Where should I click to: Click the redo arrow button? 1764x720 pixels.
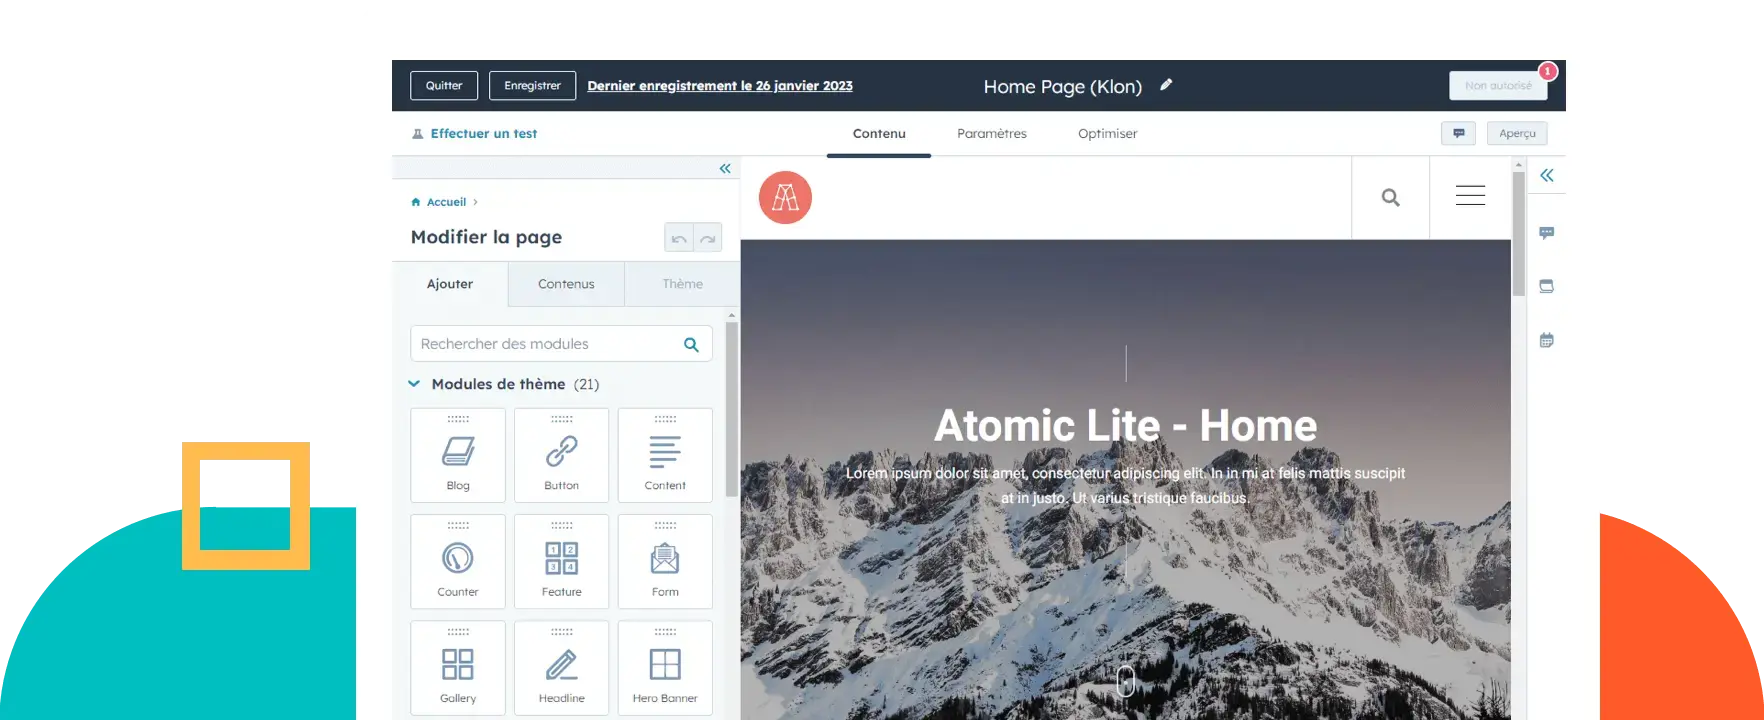tap(708, 238)
